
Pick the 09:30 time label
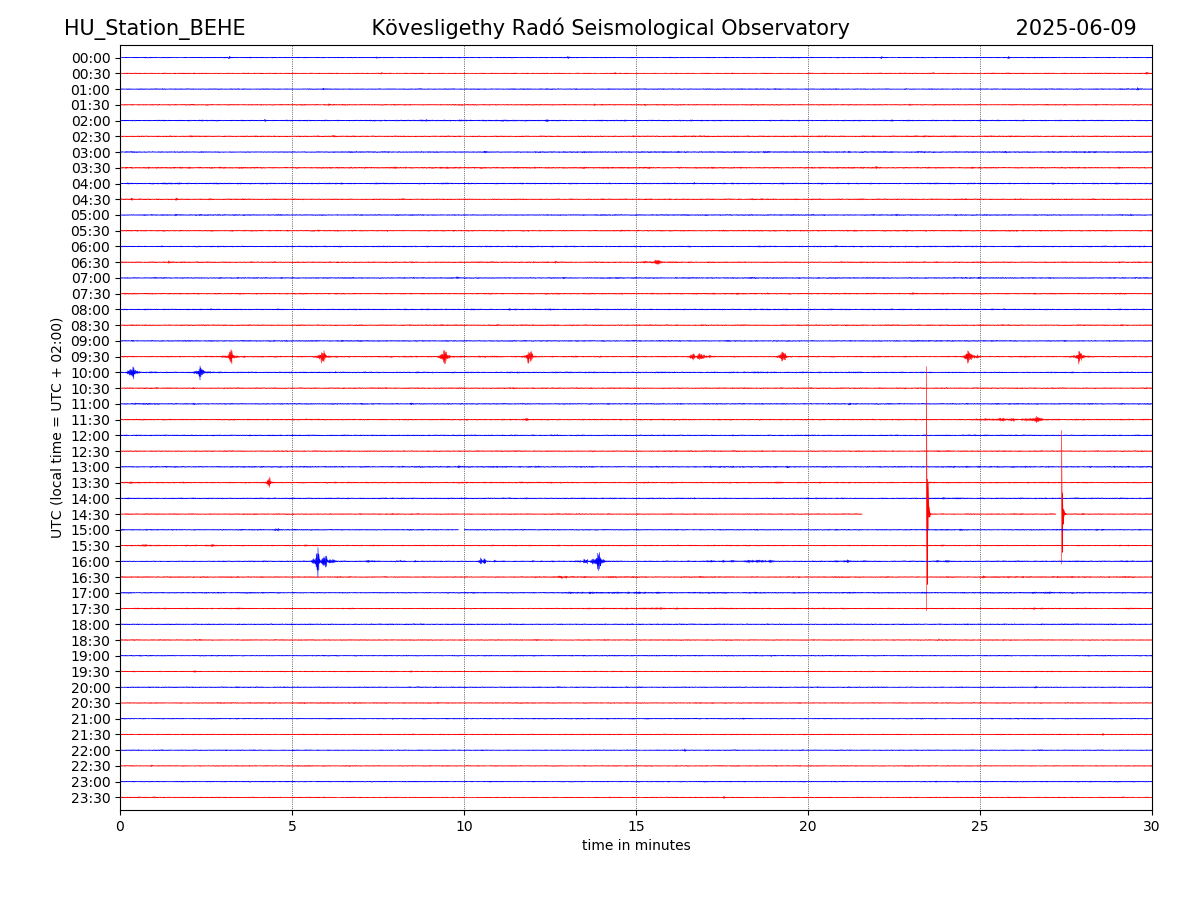[x=91, y=357]
